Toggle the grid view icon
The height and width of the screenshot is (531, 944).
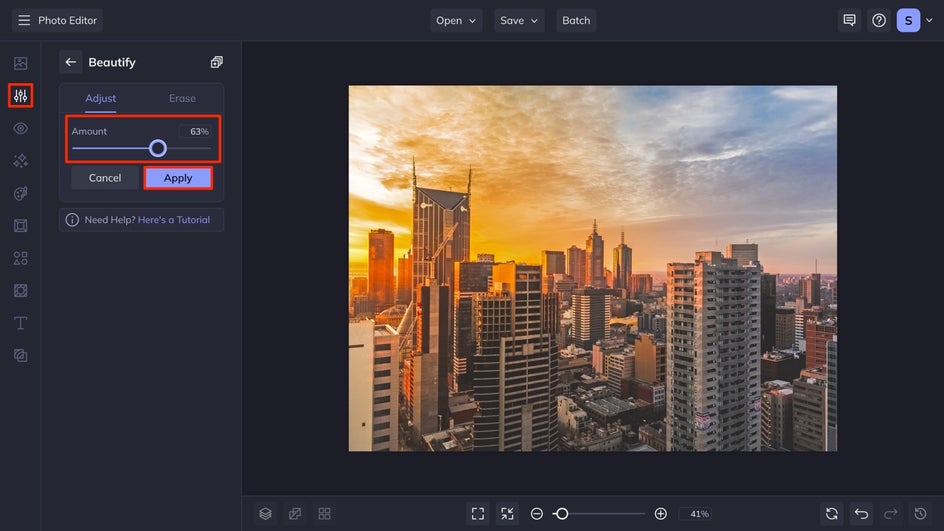pyautogui.click(x=324, y=514)
